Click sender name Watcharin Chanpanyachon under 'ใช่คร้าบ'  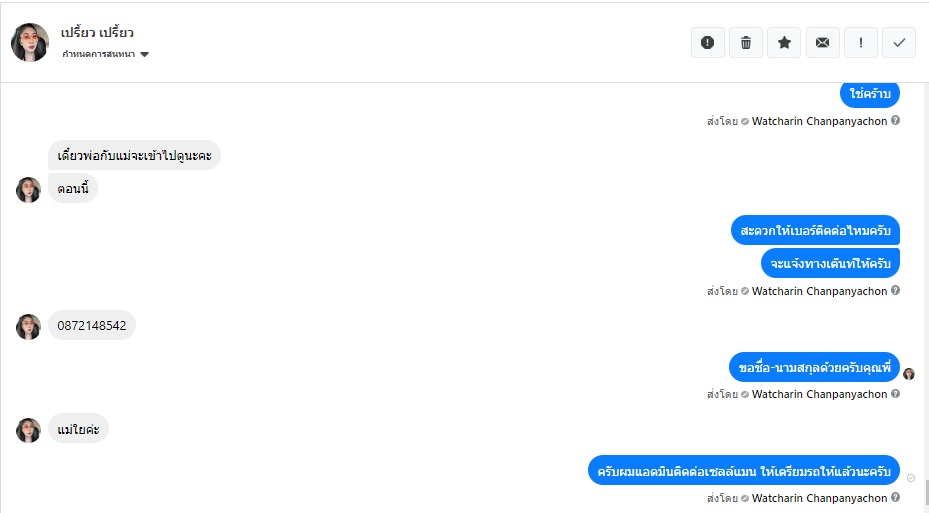[x=819, y=121]
